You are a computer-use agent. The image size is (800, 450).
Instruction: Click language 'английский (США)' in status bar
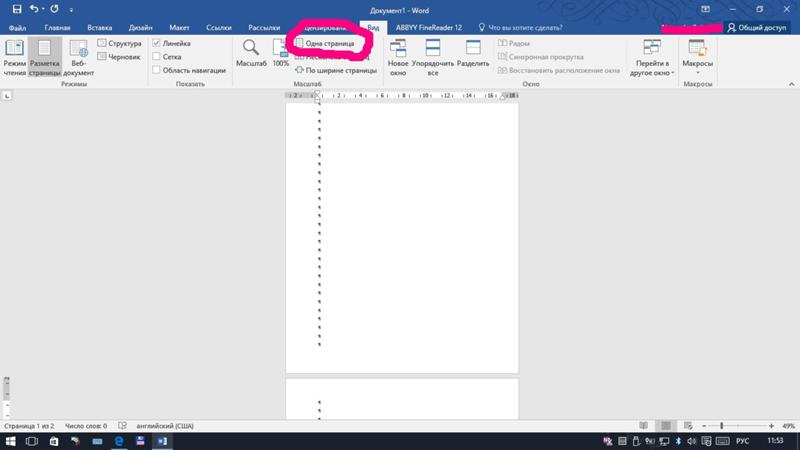(x=165, y=426)
